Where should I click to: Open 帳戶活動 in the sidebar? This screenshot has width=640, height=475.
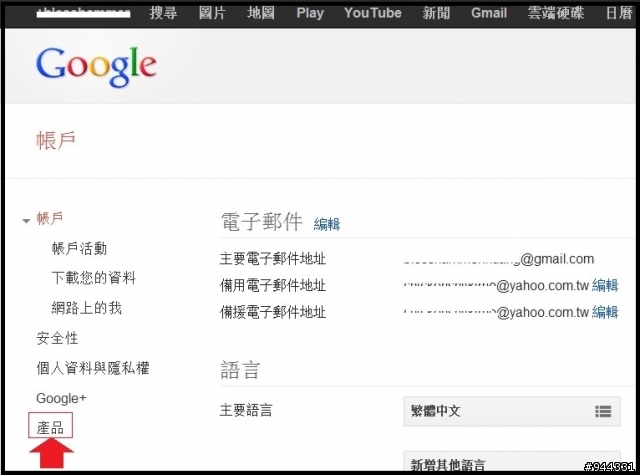[79, 248]
